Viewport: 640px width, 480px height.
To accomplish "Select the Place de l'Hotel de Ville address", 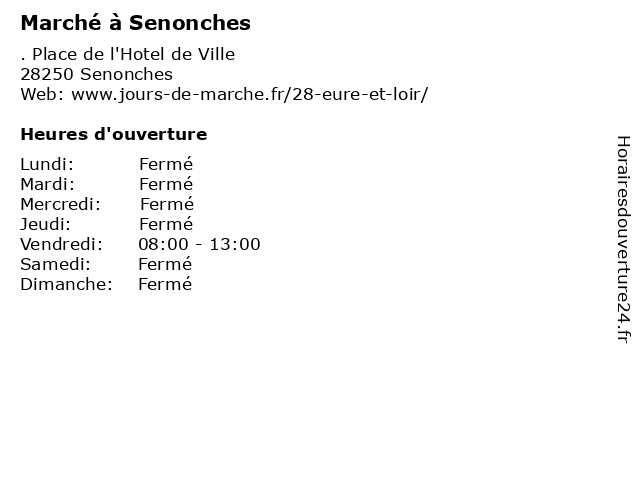I will click(128, 54).
